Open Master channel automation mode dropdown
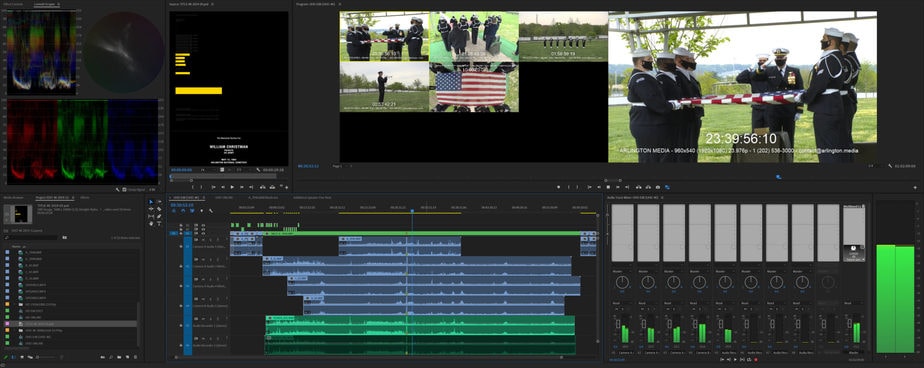Image resolution: width=924 pixels, height=368 pixels. (x=854, y=303)
